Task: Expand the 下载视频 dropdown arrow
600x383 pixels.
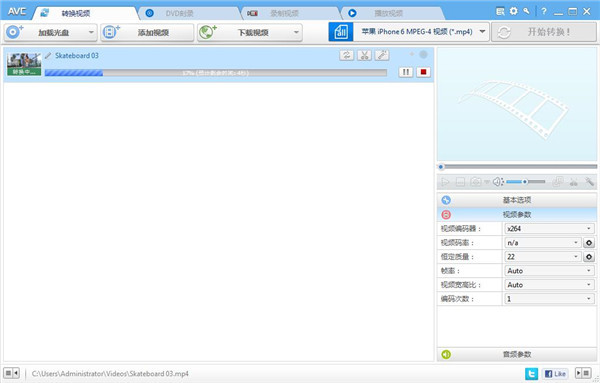Action: tap(296, 32)
